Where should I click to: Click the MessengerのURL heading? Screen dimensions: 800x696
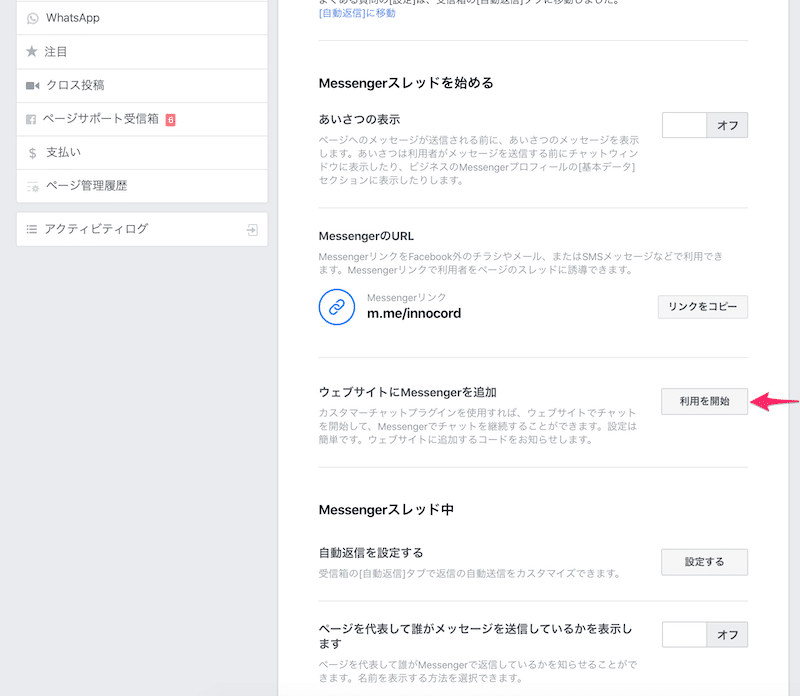(x=366, y=236)
